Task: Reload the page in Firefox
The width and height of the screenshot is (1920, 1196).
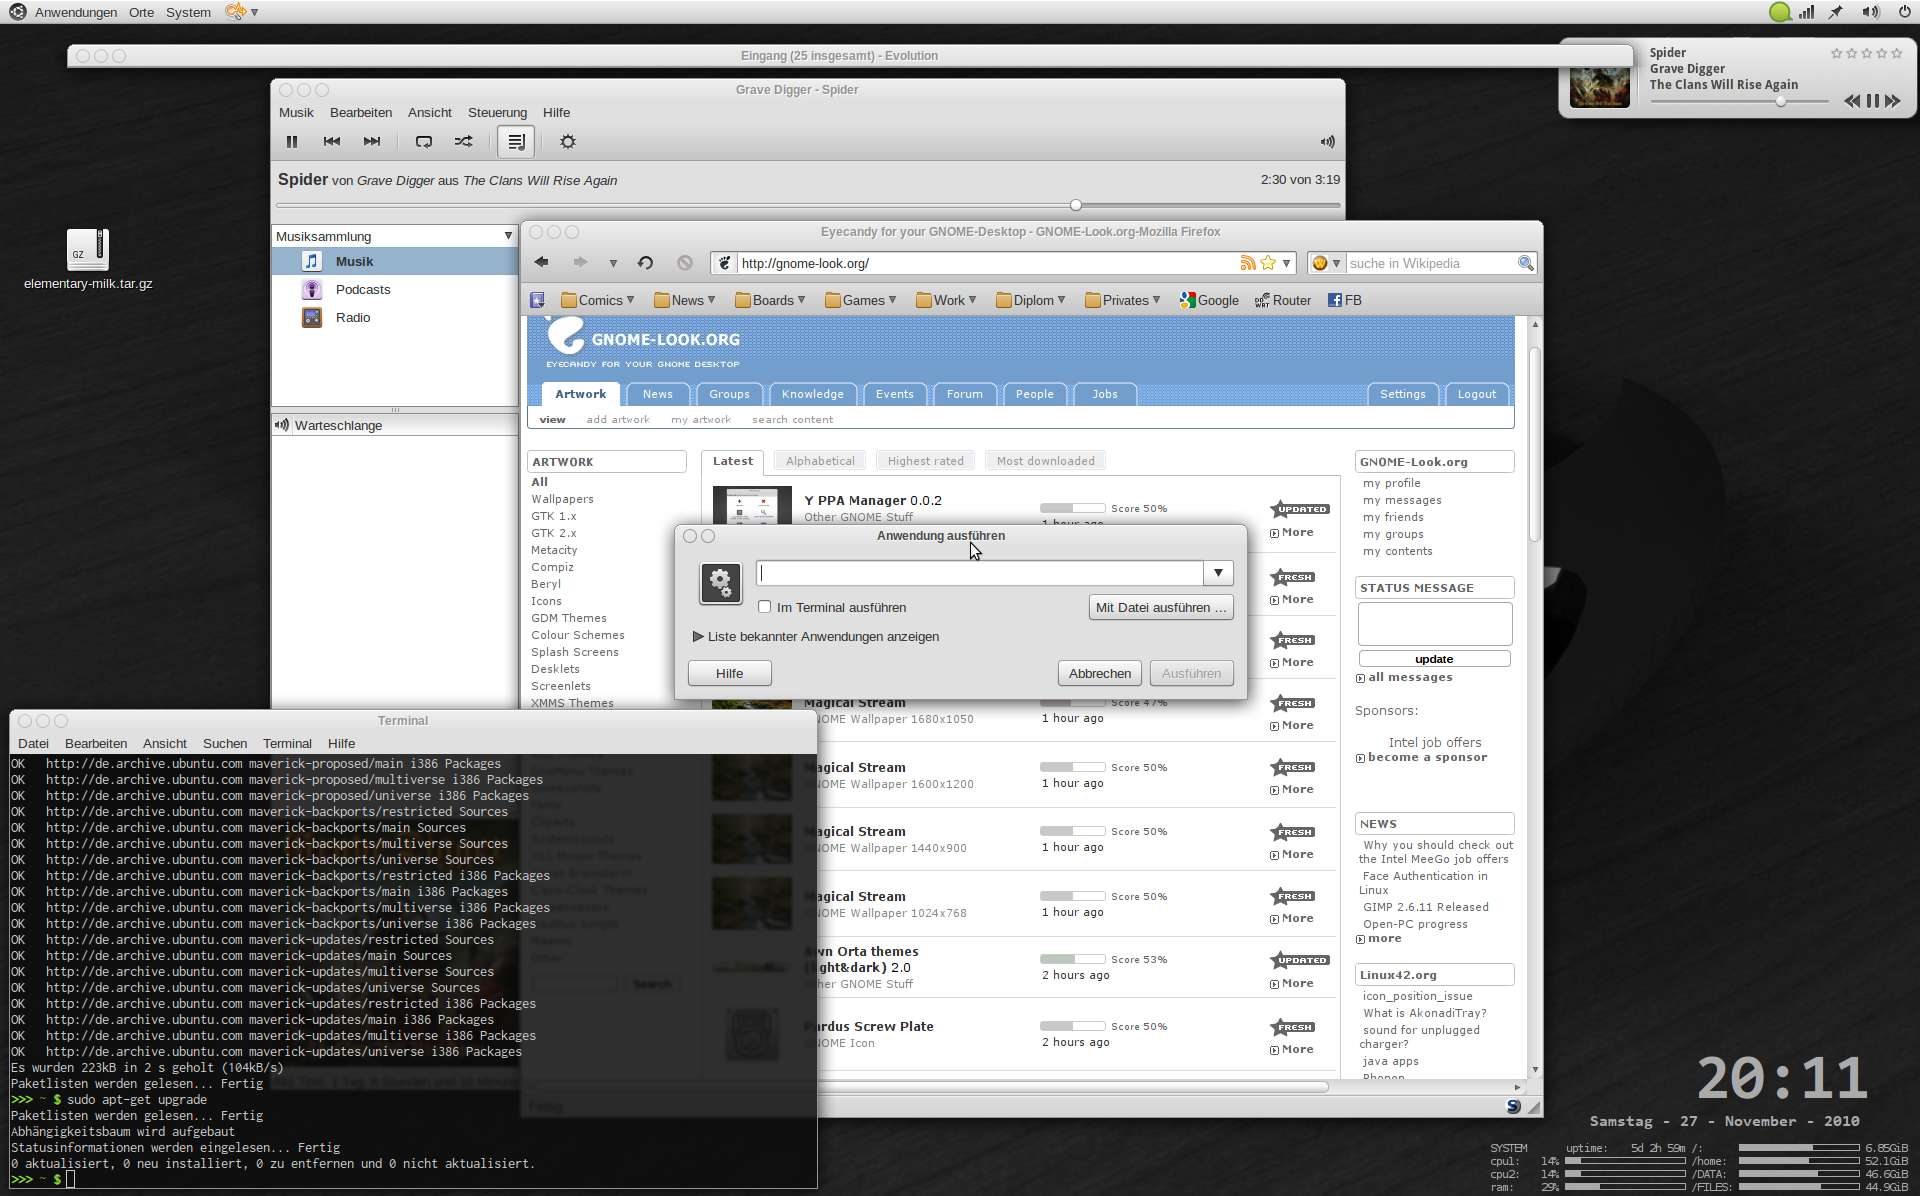Action: [645, 263]
